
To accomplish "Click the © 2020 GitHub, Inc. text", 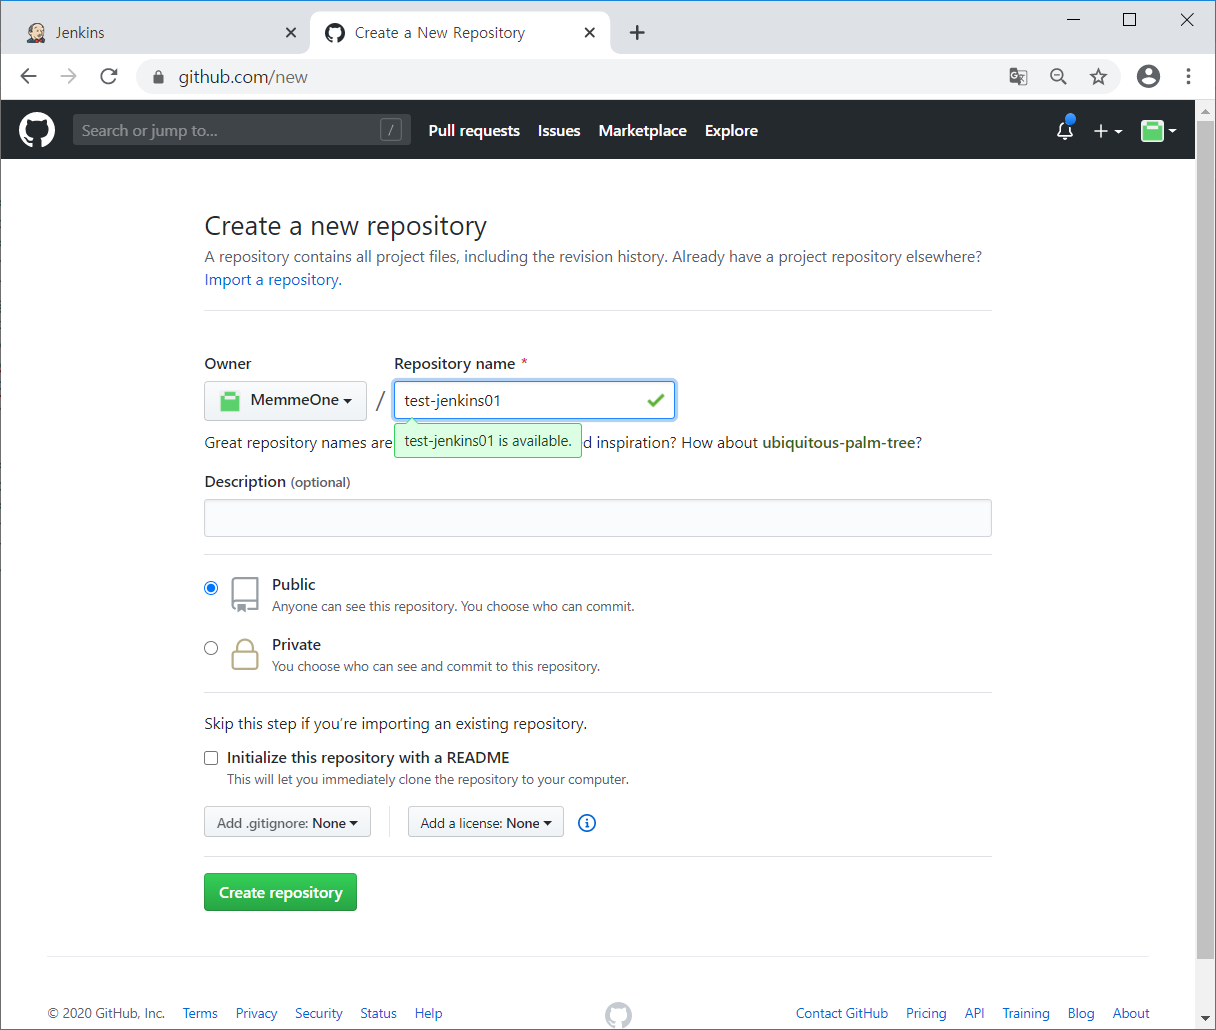I will pyautogui.click(x=106, y=1013).
